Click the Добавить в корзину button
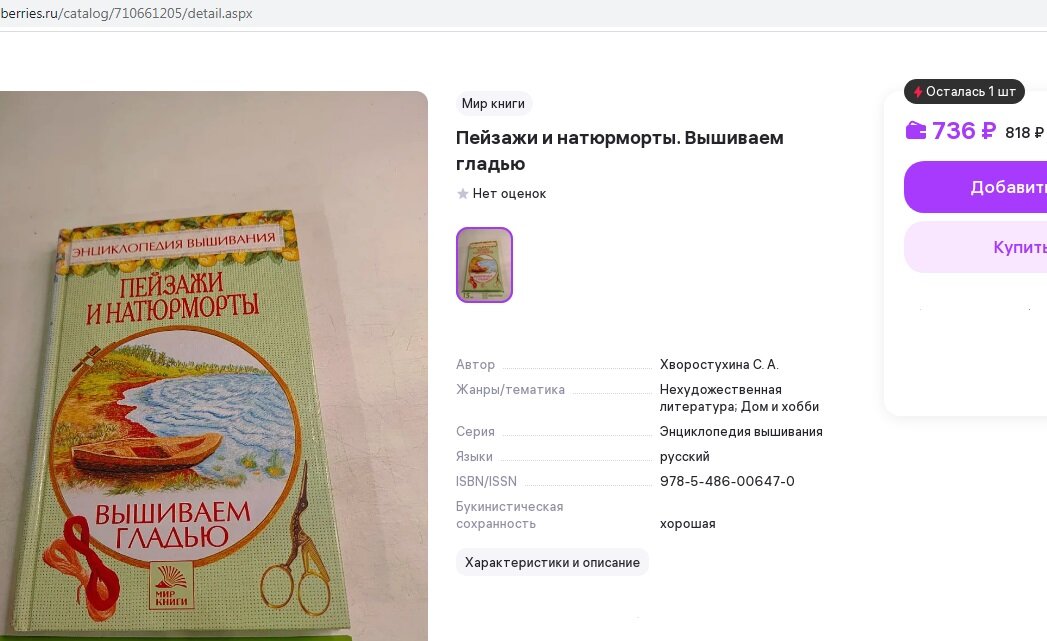 pos(976,187)
